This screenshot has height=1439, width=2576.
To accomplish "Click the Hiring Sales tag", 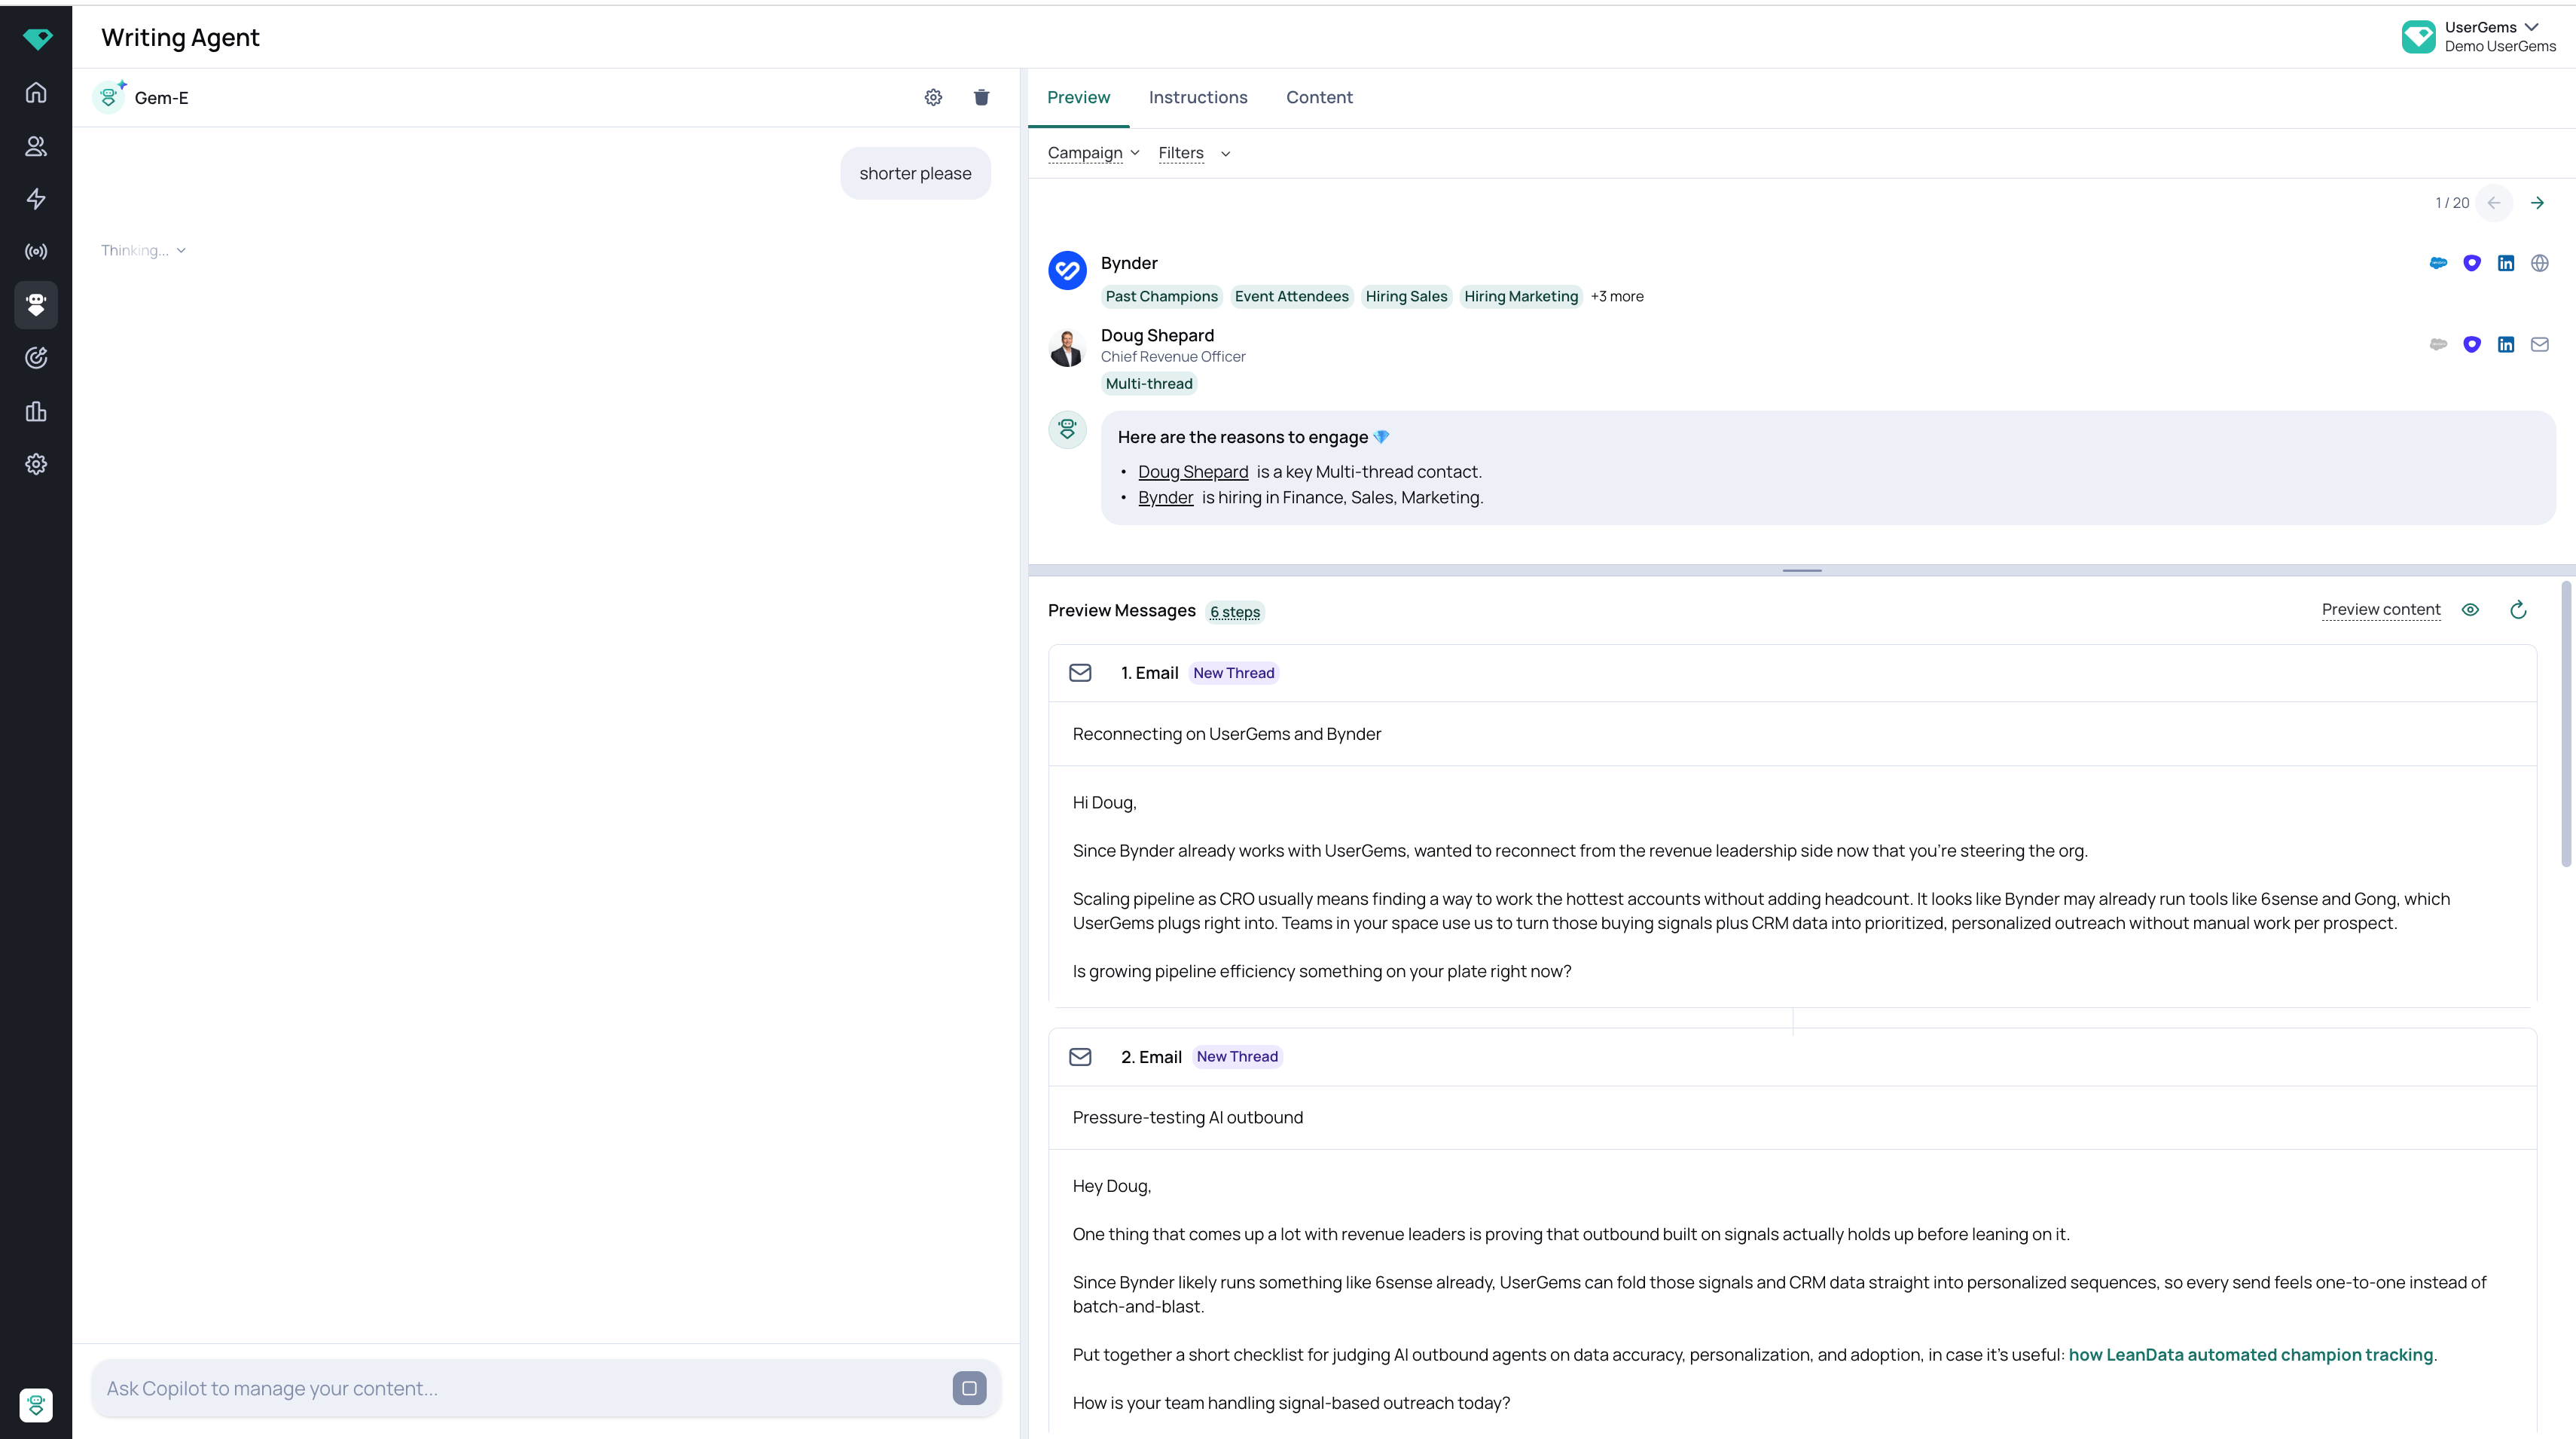I will (x=1406, y=296).
